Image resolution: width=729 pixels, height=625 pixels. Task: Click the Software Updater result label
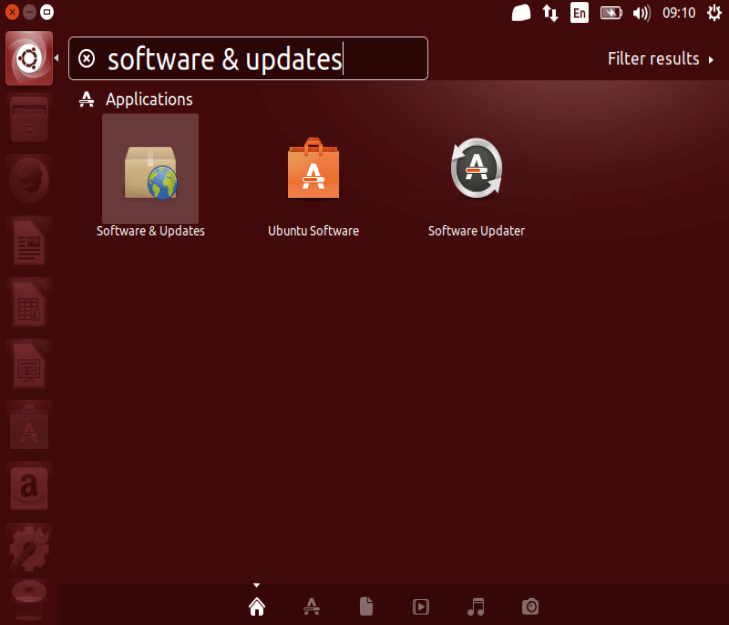pos(476,231)
